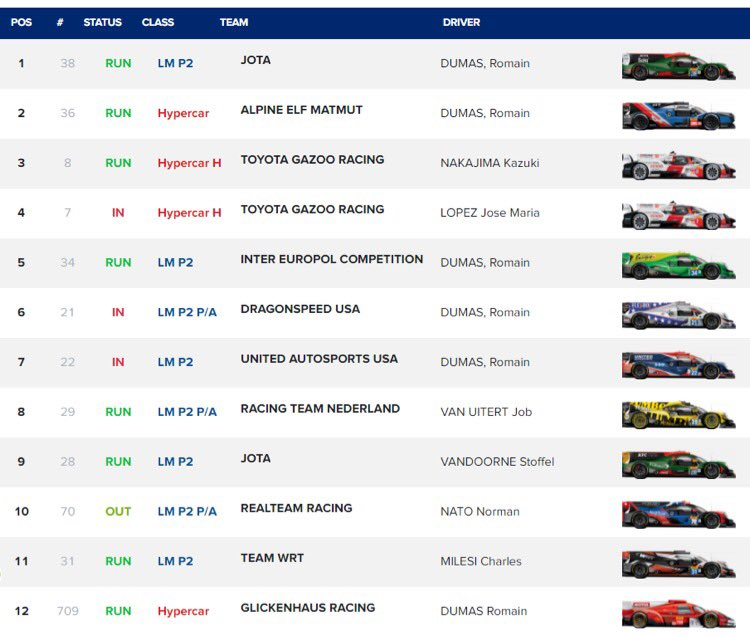The width and height of the screenshot is (750, 636).
Task: Select the Realteam Racing car image
Action: pos(678,514)
